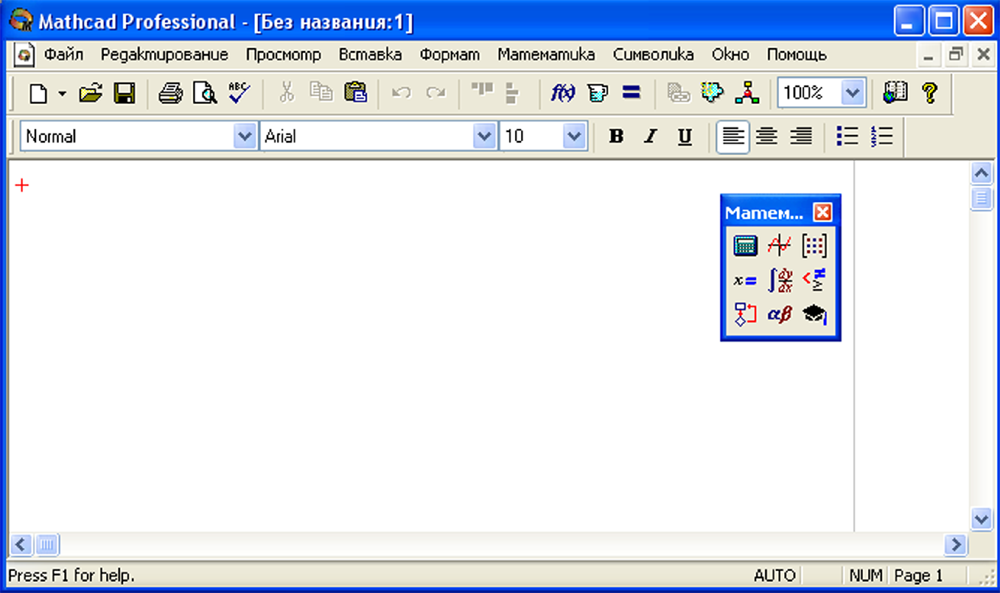The image size is (1000, 593).
Task: Open the Формат menu
Action: 449,55
